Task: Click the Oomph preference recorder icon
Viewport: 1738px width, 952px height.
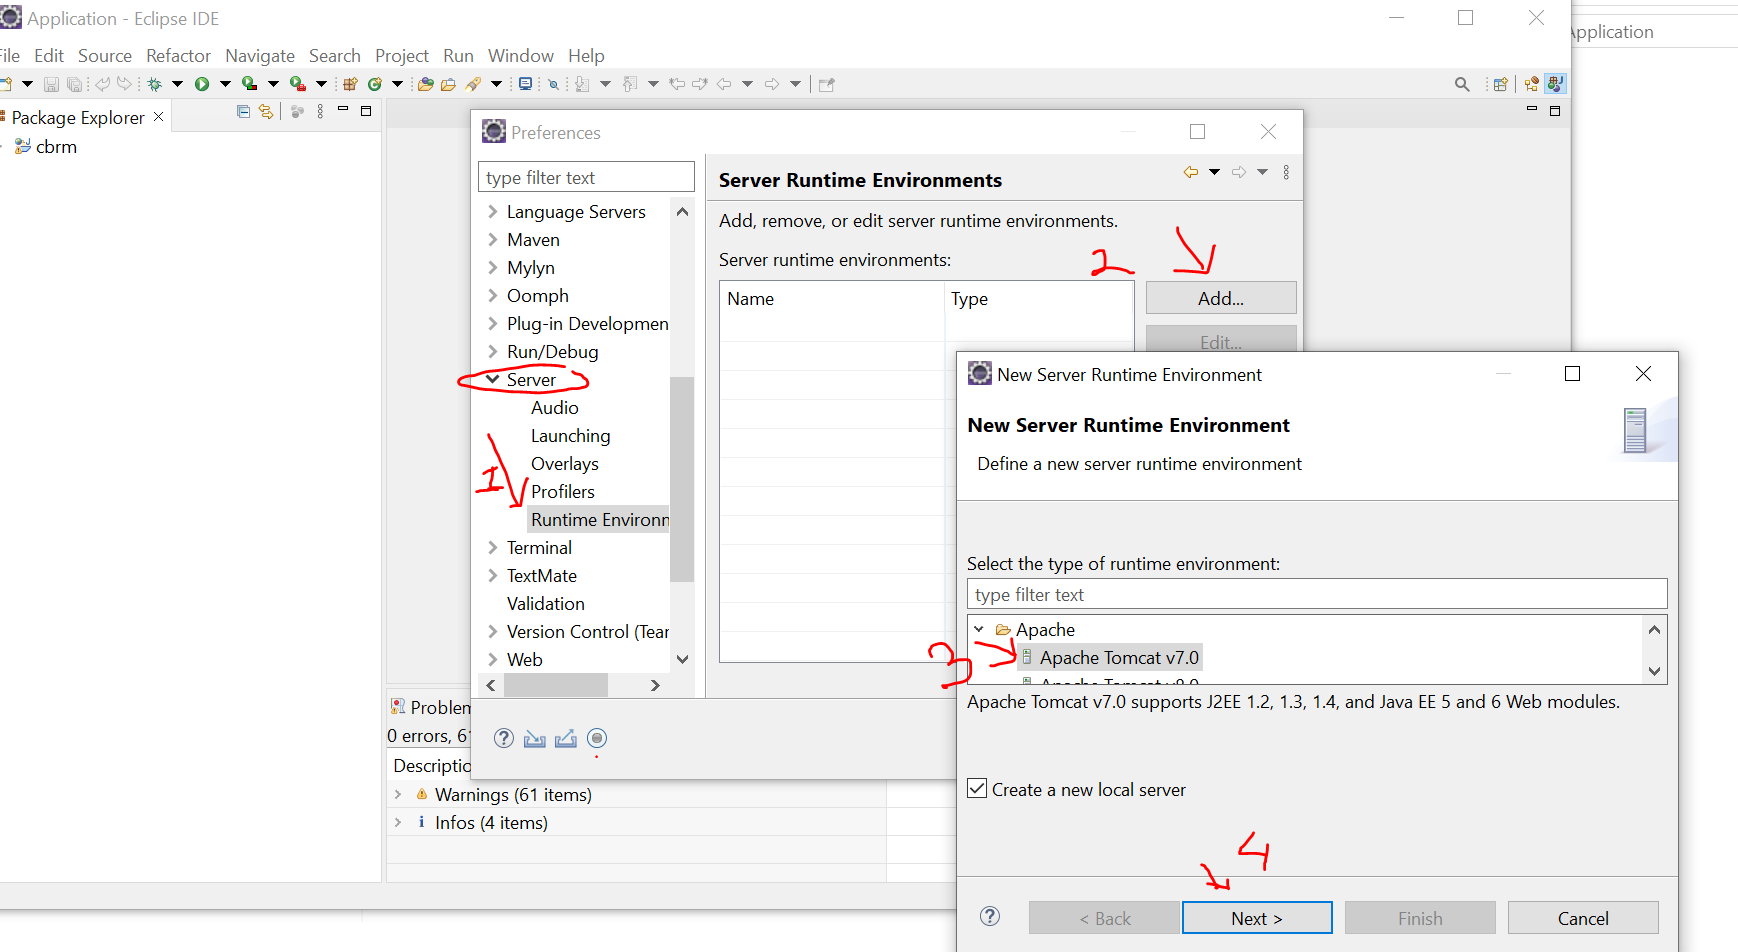Action: point(597,738)
